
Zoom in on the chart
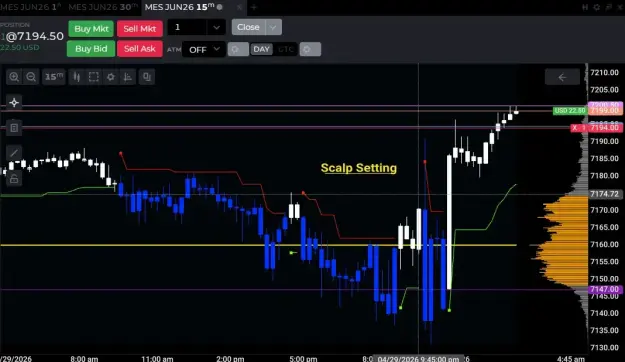(x=14, y=77)
